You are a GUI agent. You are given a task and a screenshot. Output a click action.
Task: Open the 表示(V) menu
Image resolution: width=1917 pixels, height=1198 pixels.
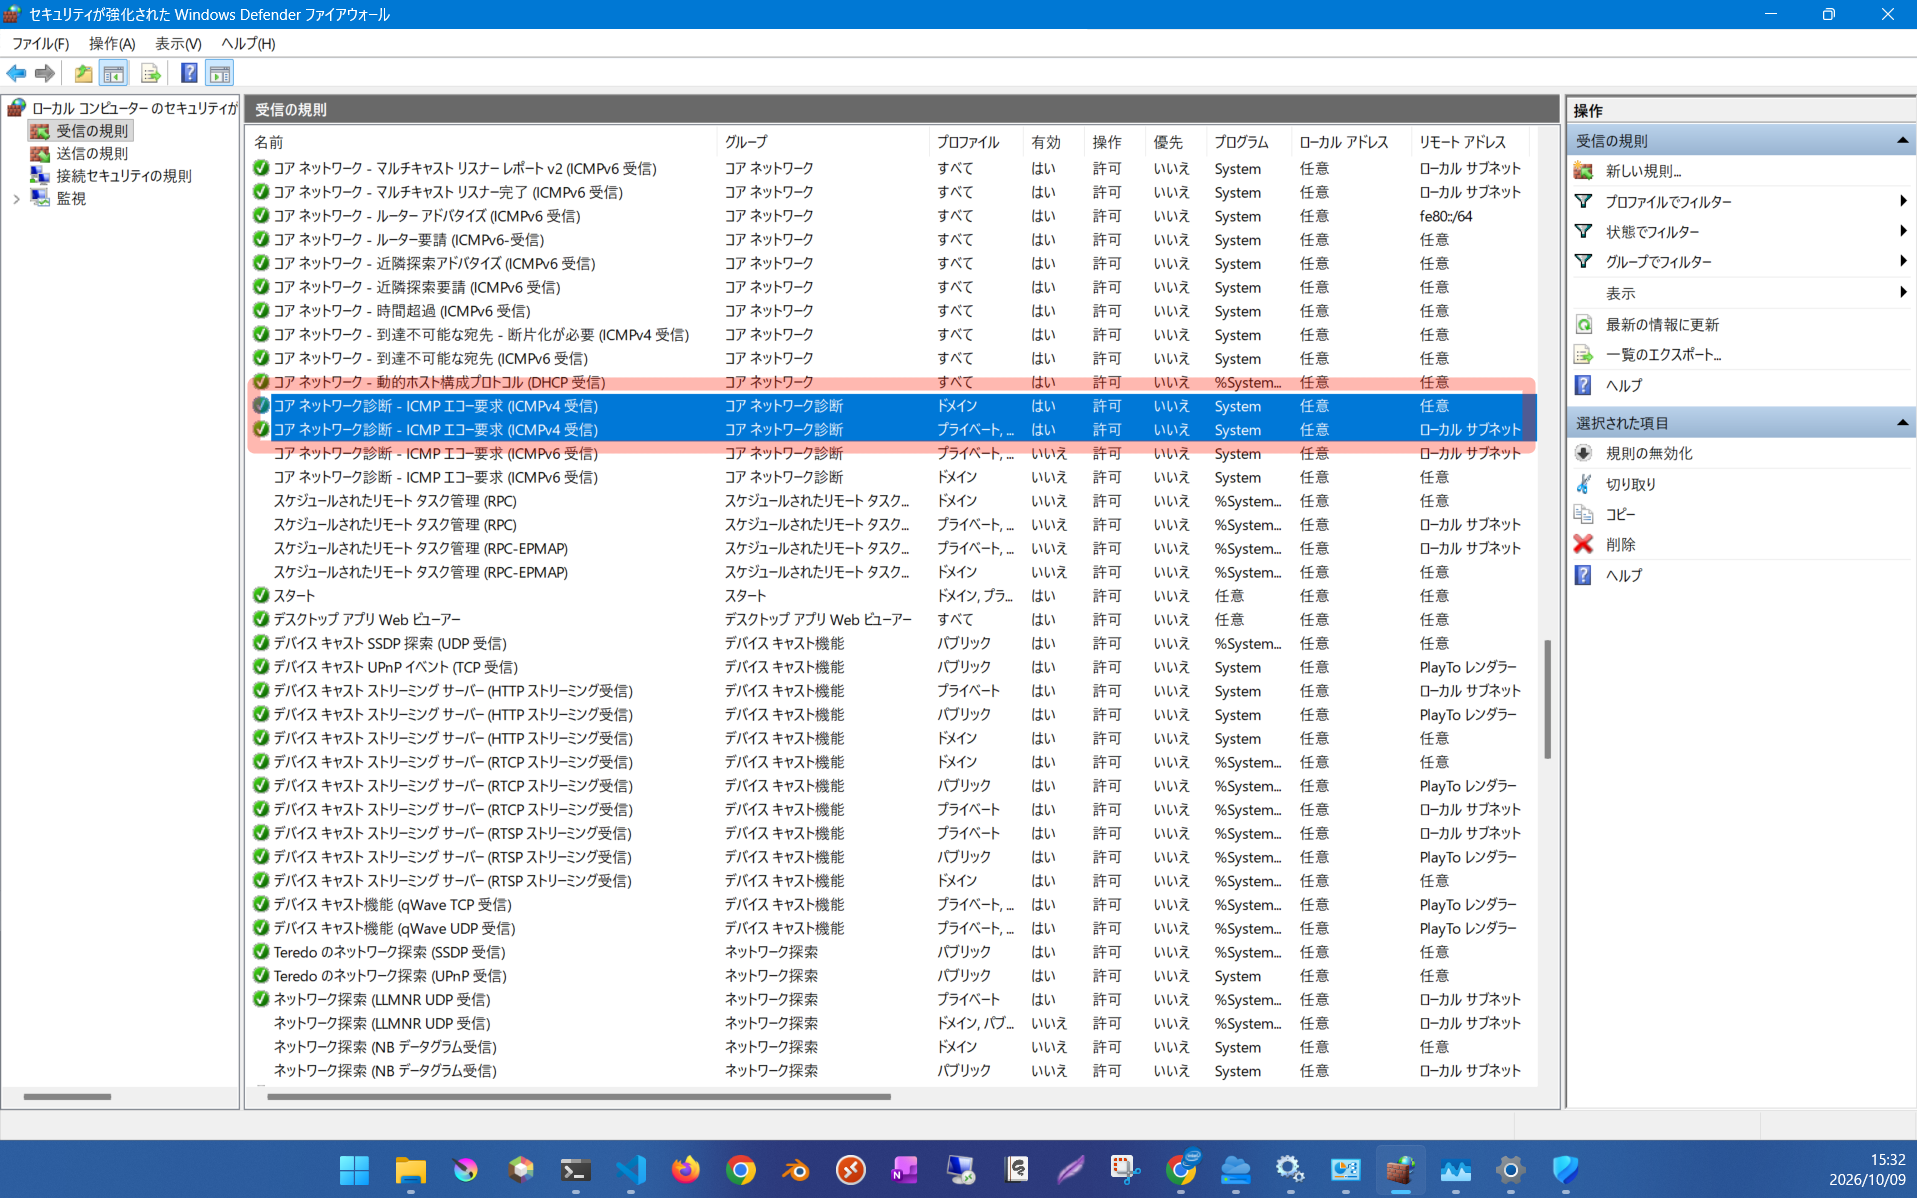click(x=178, y=43)
